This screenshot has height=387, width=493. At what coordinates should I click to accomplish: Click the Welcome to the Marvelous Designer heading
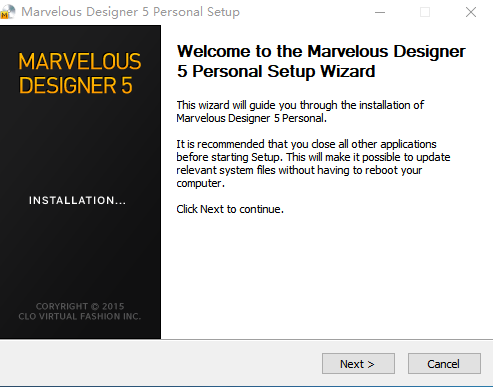pos(321,61)
